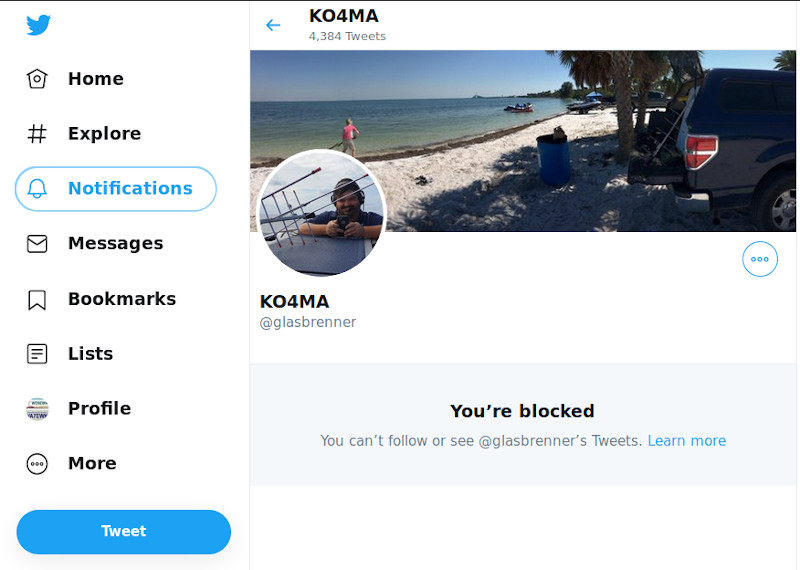Click the Lists document icon
The height and width of the screenshot is (570, 800).
click(37, 354)
